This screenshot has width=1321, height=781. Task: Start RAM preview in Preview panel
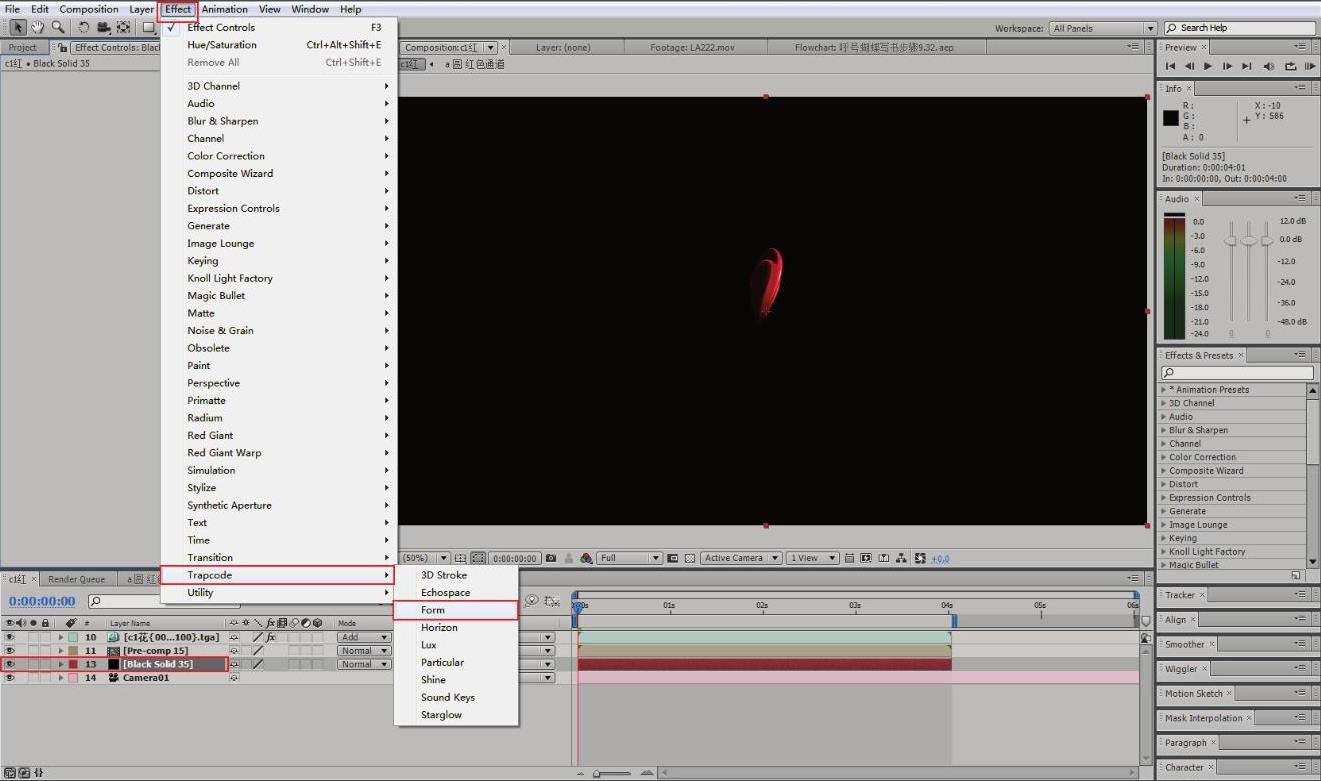point(1310,66)
